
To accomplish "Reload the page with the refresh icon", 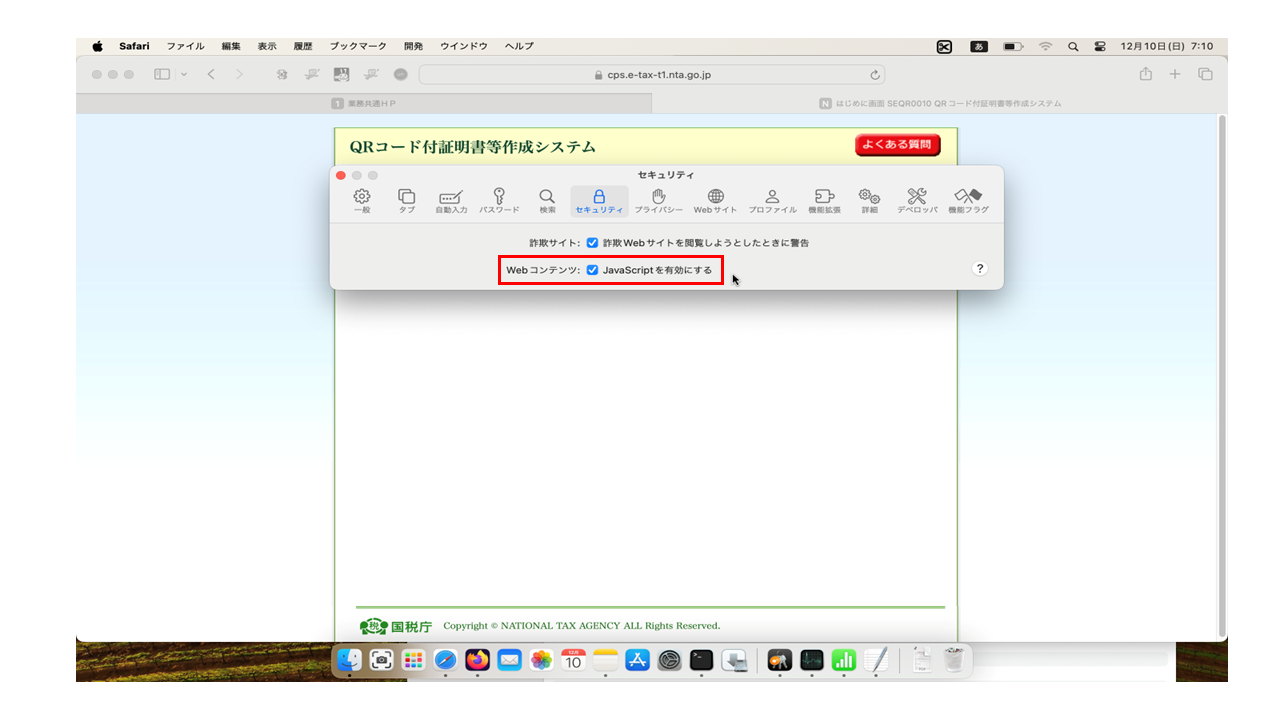I will pyautogui.click(x=875, y=75).
